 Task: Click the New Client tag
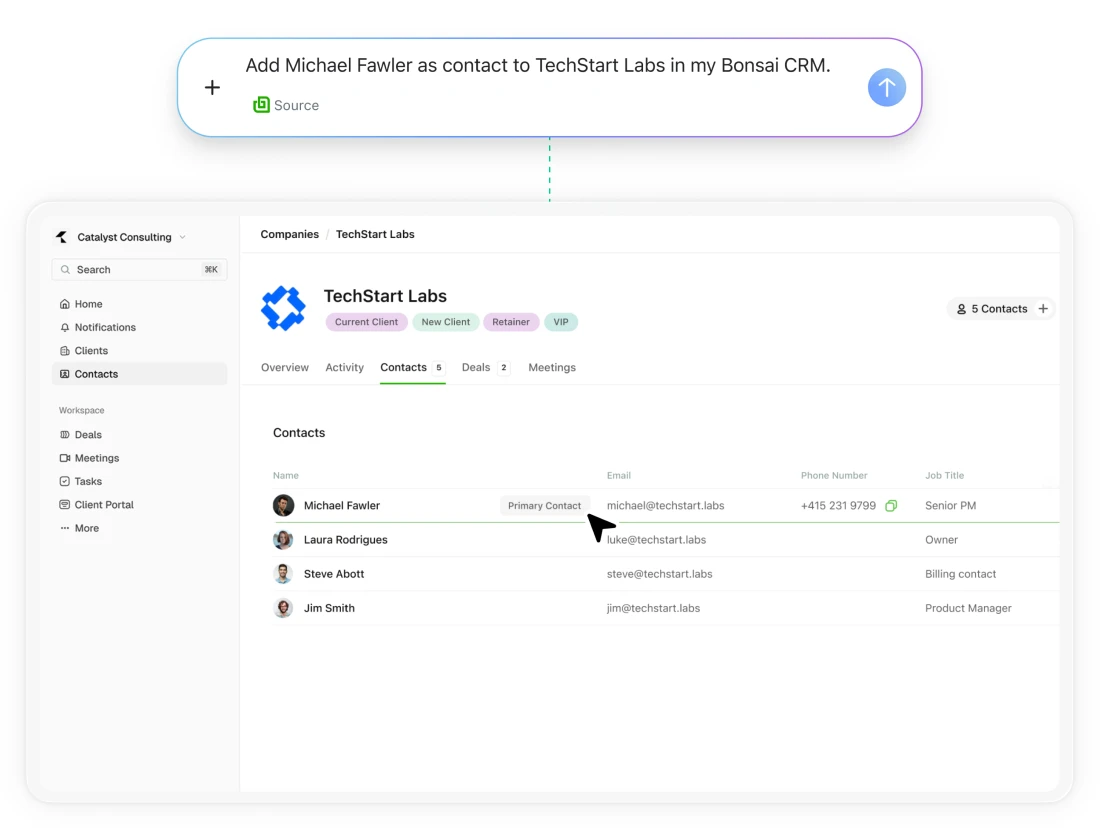point(446,322)
